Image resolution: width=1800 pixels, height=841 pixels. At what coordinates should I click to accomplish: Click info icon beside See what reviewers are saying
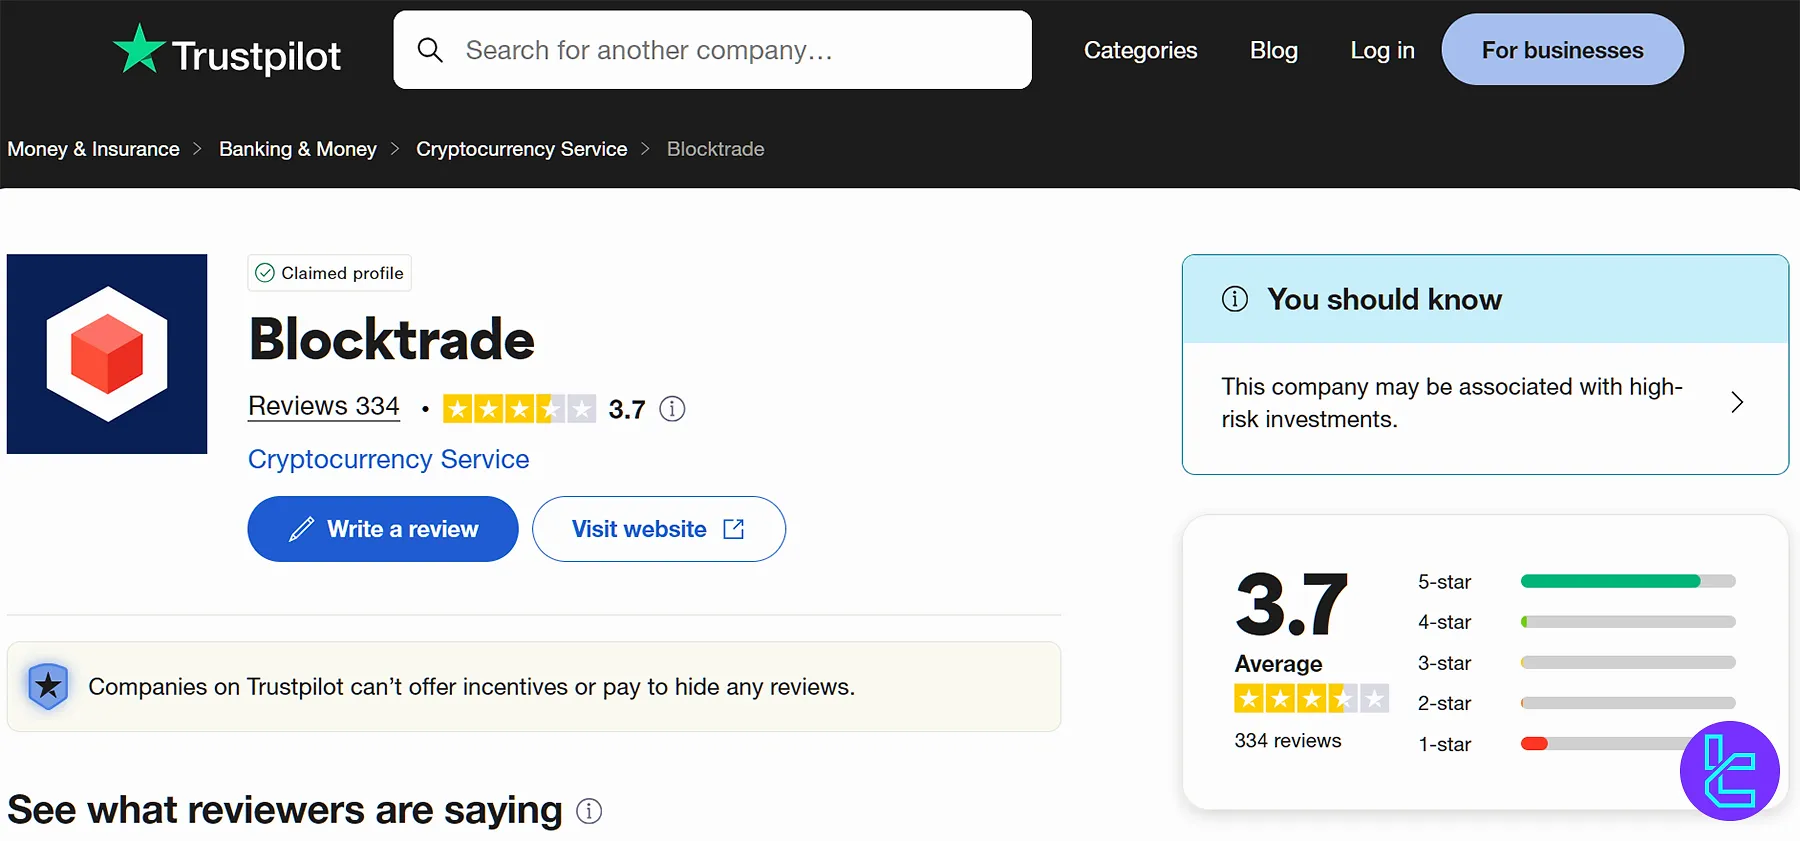click(589, 811)
